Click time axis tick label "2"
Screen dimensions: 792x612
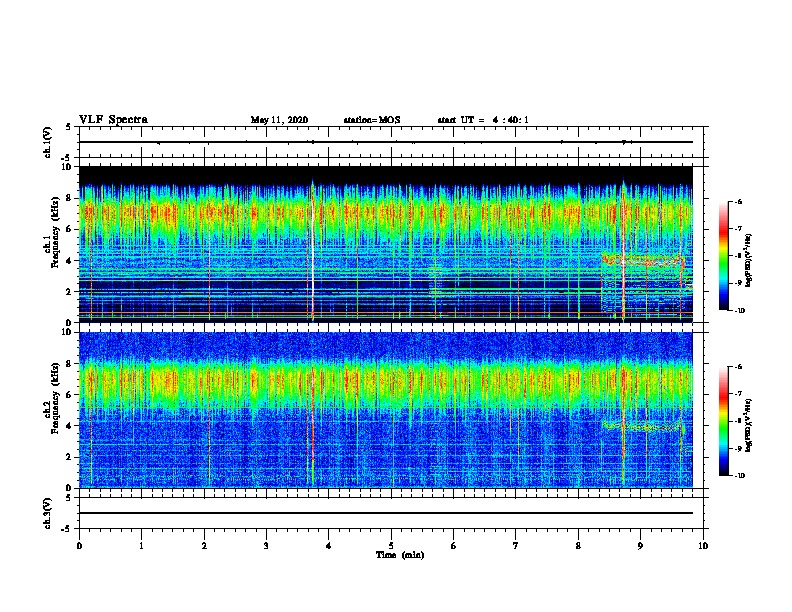click(x=204, y=546)
